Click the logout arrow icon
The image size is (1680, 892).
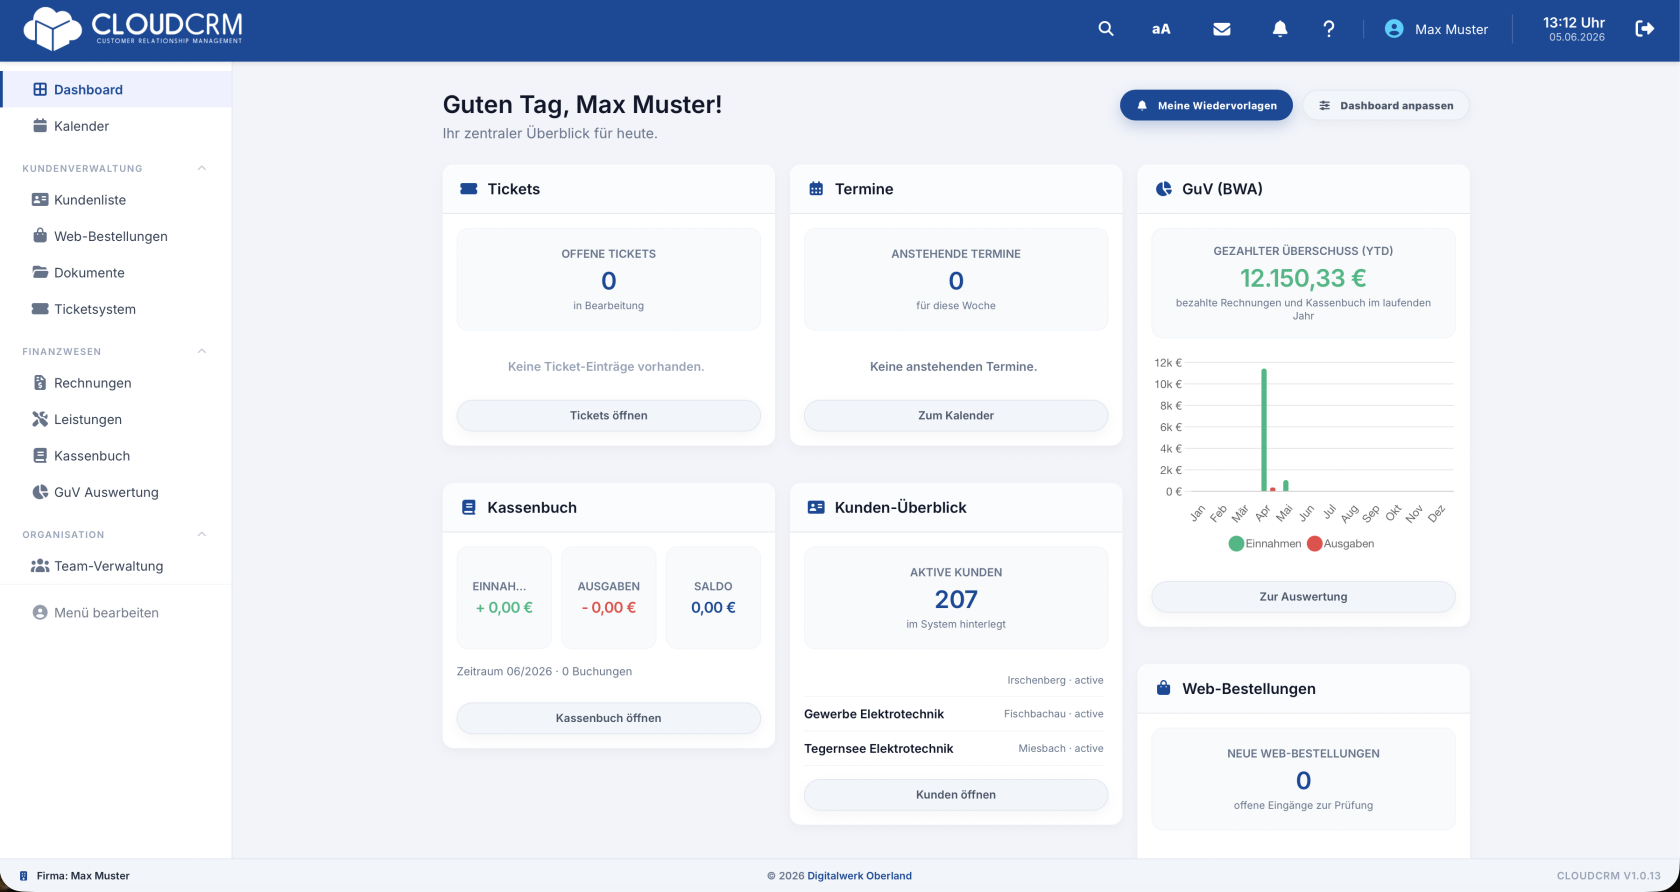pos(1645,29)
